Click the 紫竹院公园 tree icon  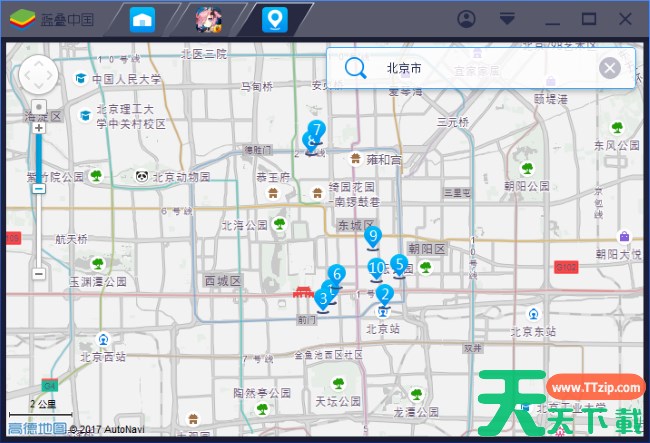click(96, 176)
